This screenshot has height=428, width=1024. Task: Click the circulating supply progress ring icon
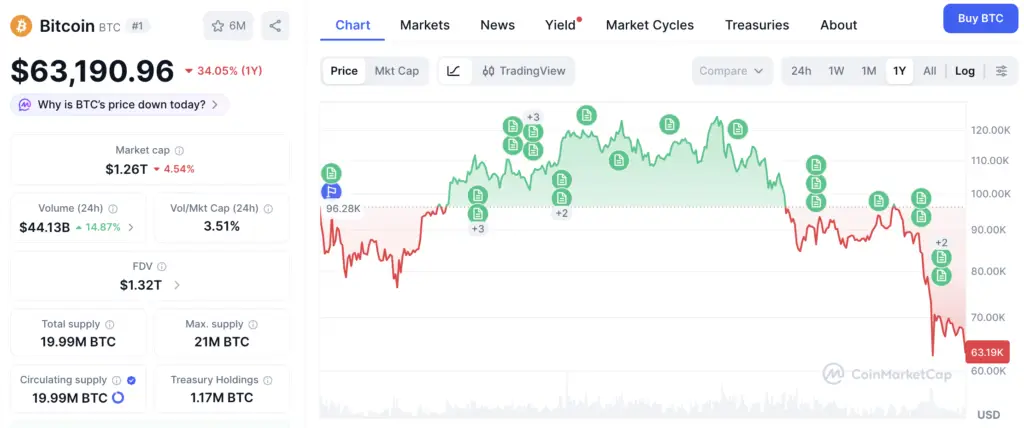click(x=118, y=398)
